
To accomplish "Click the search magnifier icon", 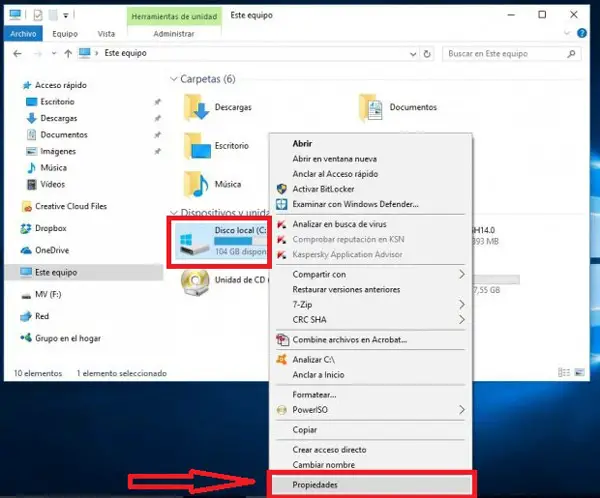I will tap(571, 54).
